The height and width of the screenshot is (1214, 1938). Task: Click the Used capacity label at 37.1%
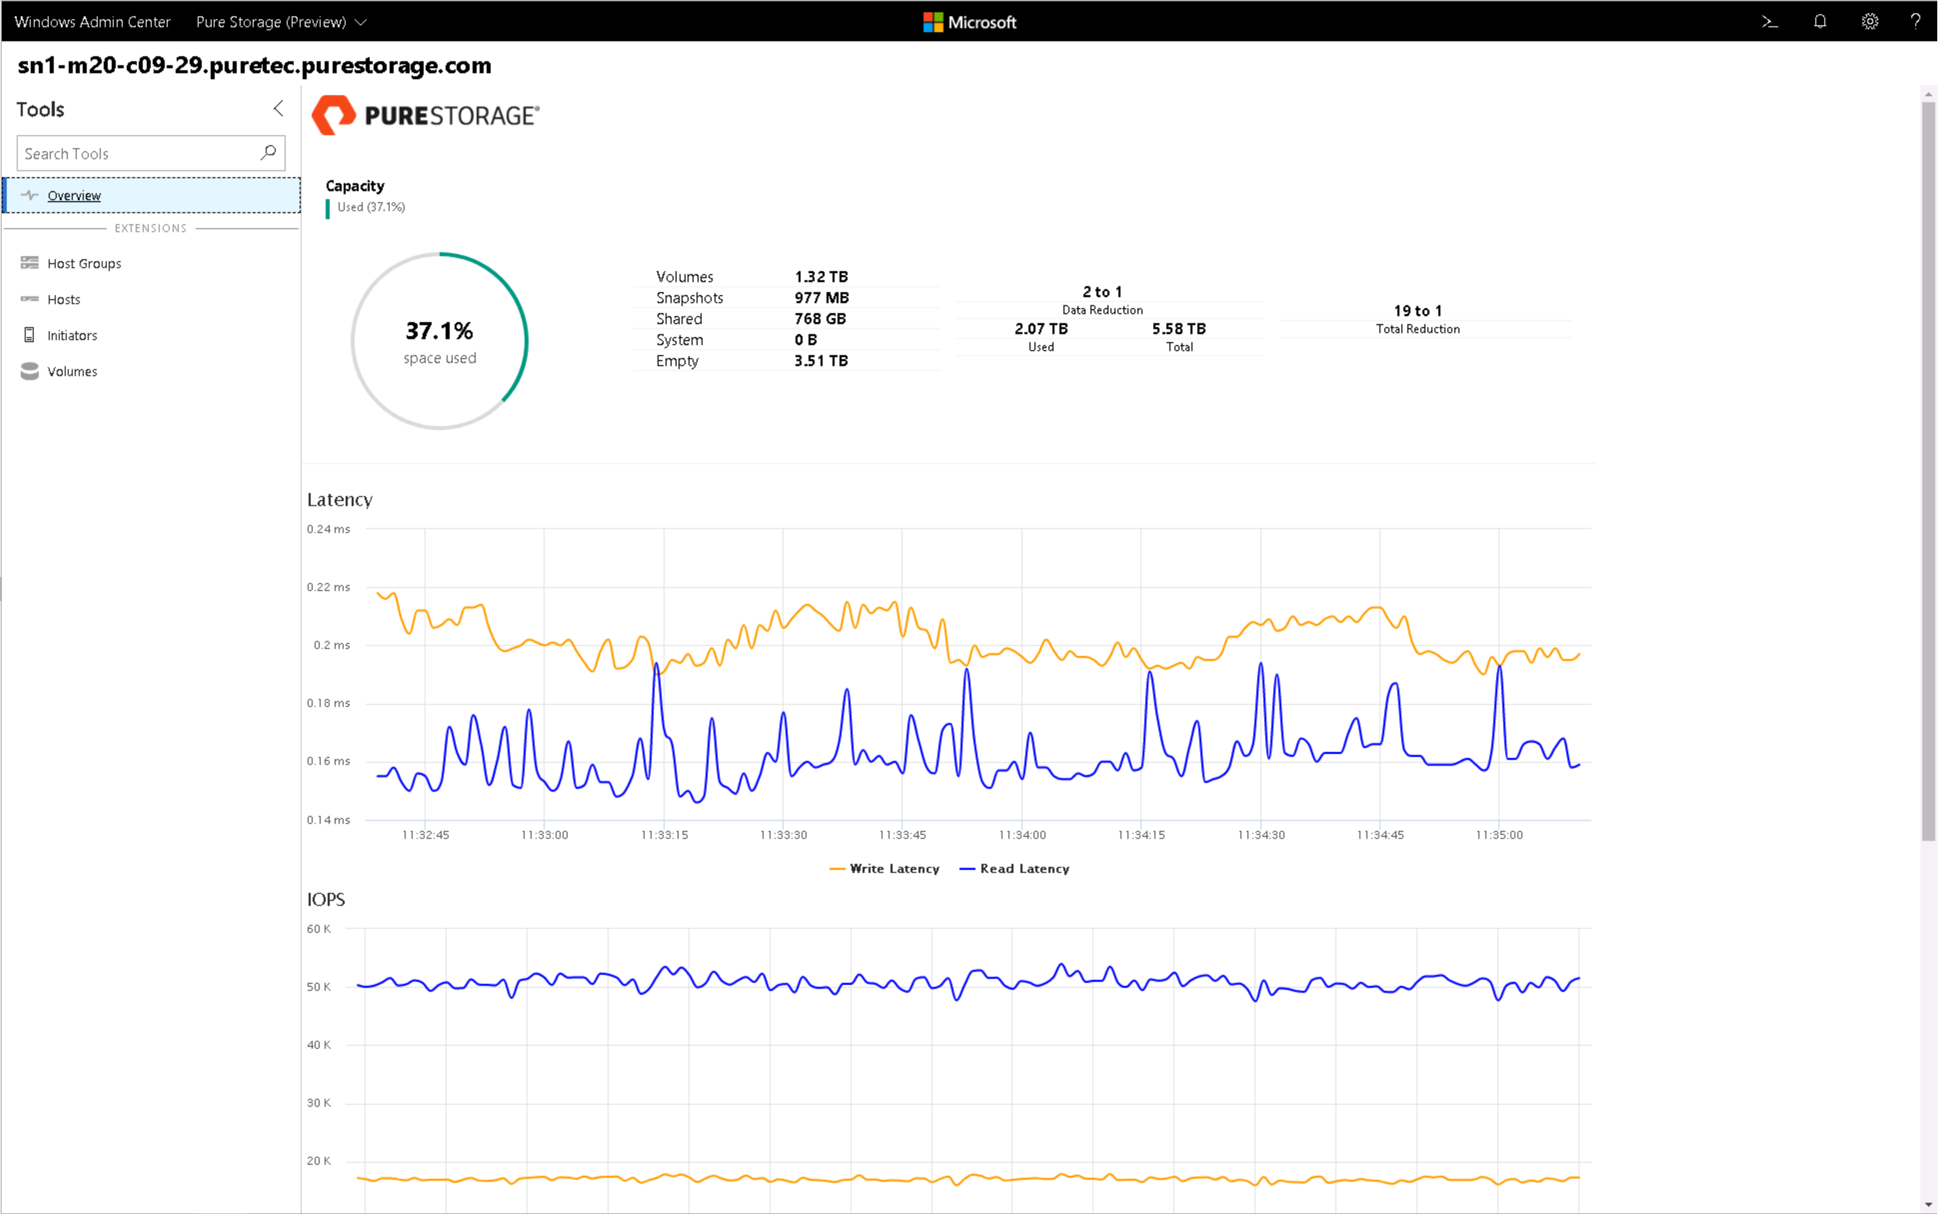point(369,206)
